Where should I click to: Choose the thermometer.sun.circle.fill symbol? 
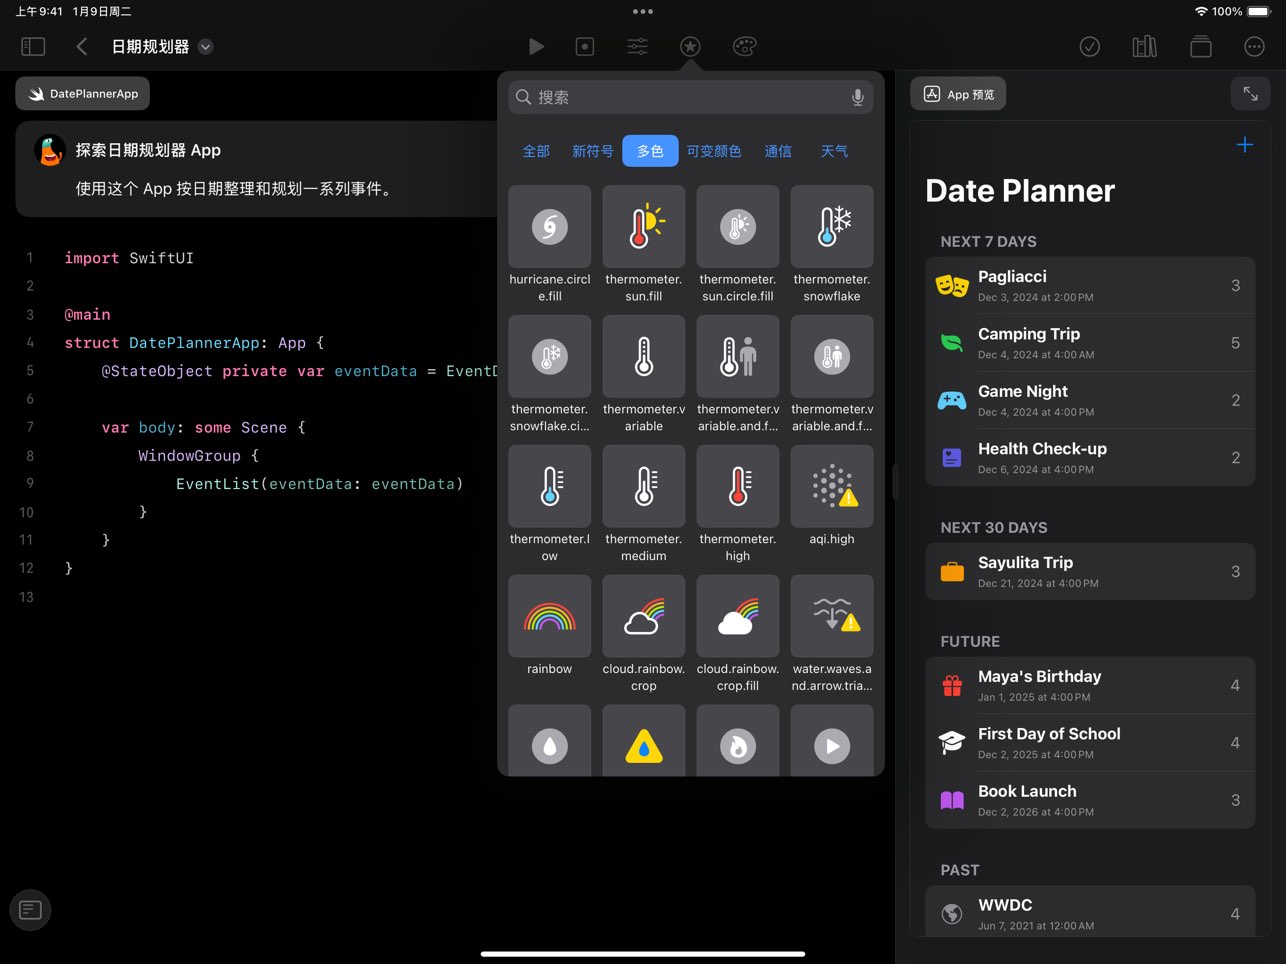[738, 227]
